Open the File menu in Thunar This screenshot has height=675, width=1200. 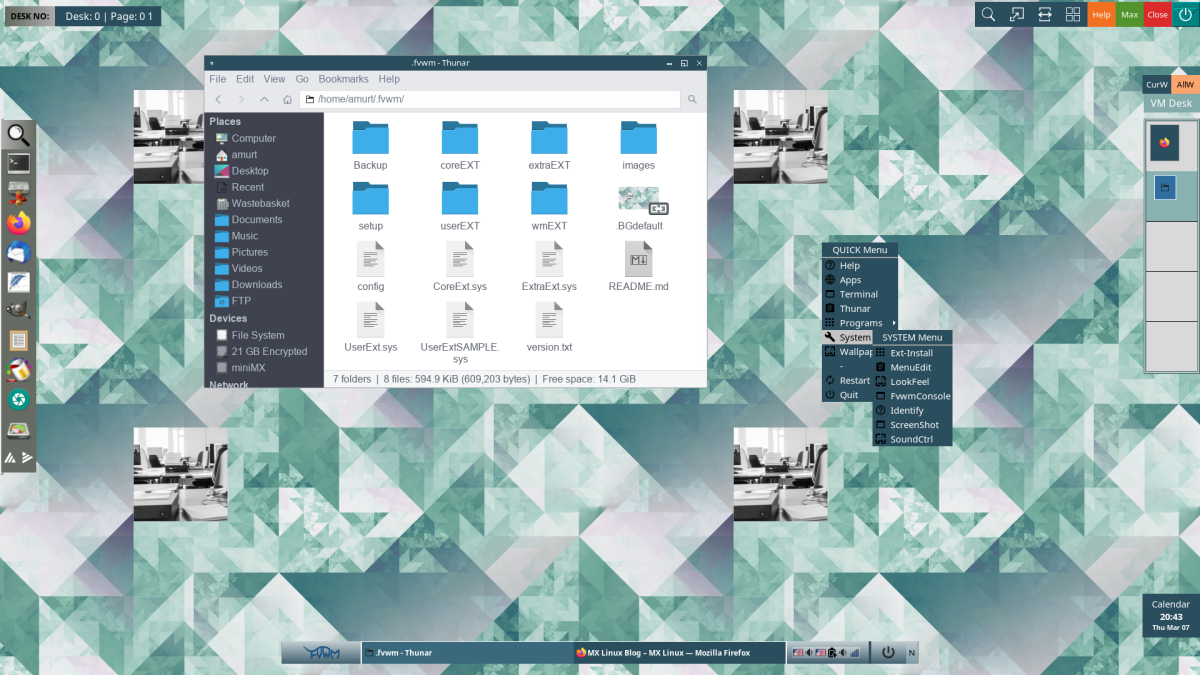click(217, 79)
